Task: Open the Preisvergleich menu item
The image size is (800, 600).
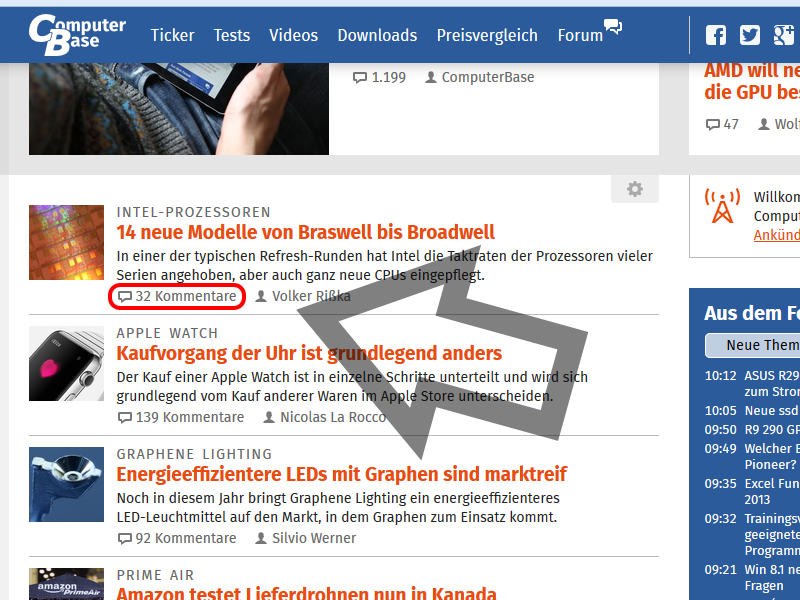Action: 487,35
